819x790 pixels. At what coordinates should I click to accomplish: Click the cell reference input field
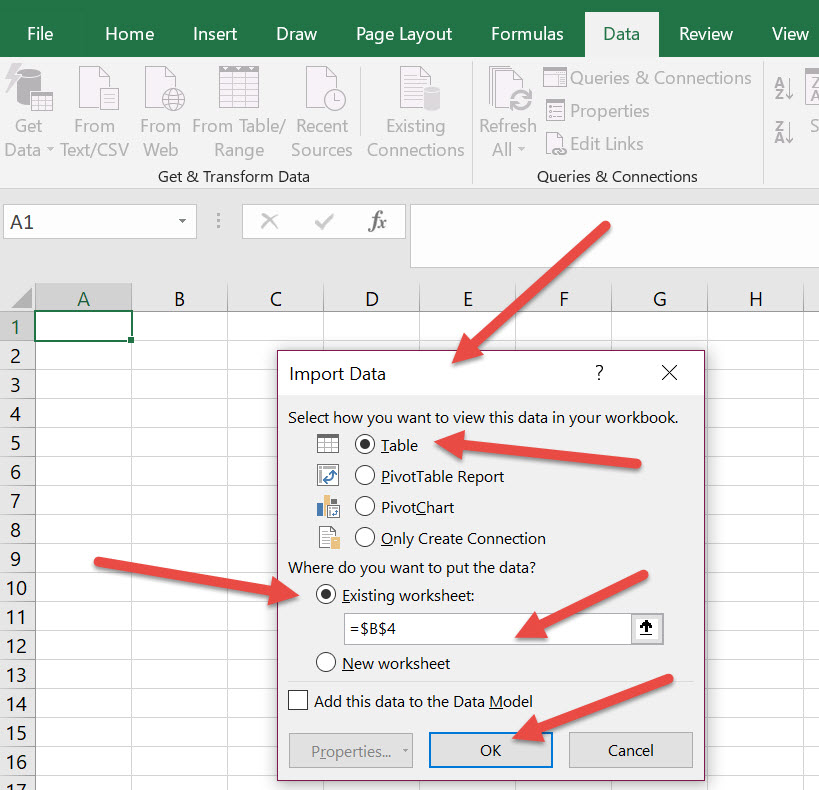click(x=487, y=629)
